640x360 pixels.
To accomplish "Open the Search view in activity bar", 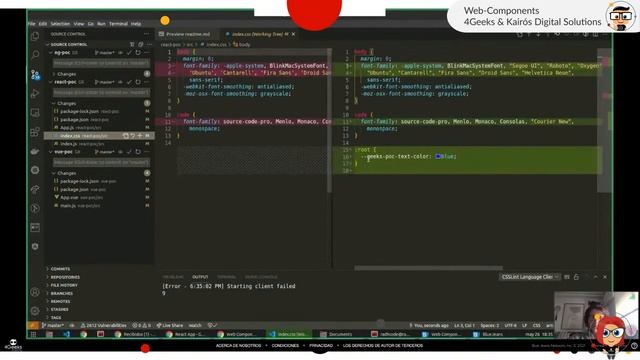I will [x=35, y=55].
